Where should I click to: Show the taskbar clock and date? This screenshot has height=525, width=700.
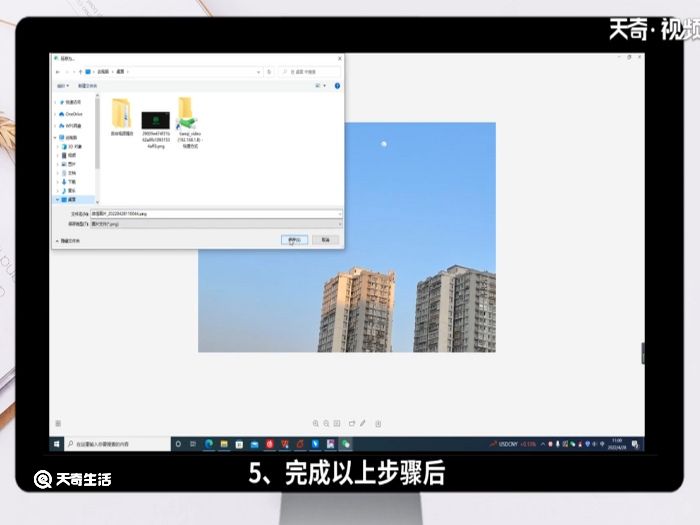tap(617, 444)
